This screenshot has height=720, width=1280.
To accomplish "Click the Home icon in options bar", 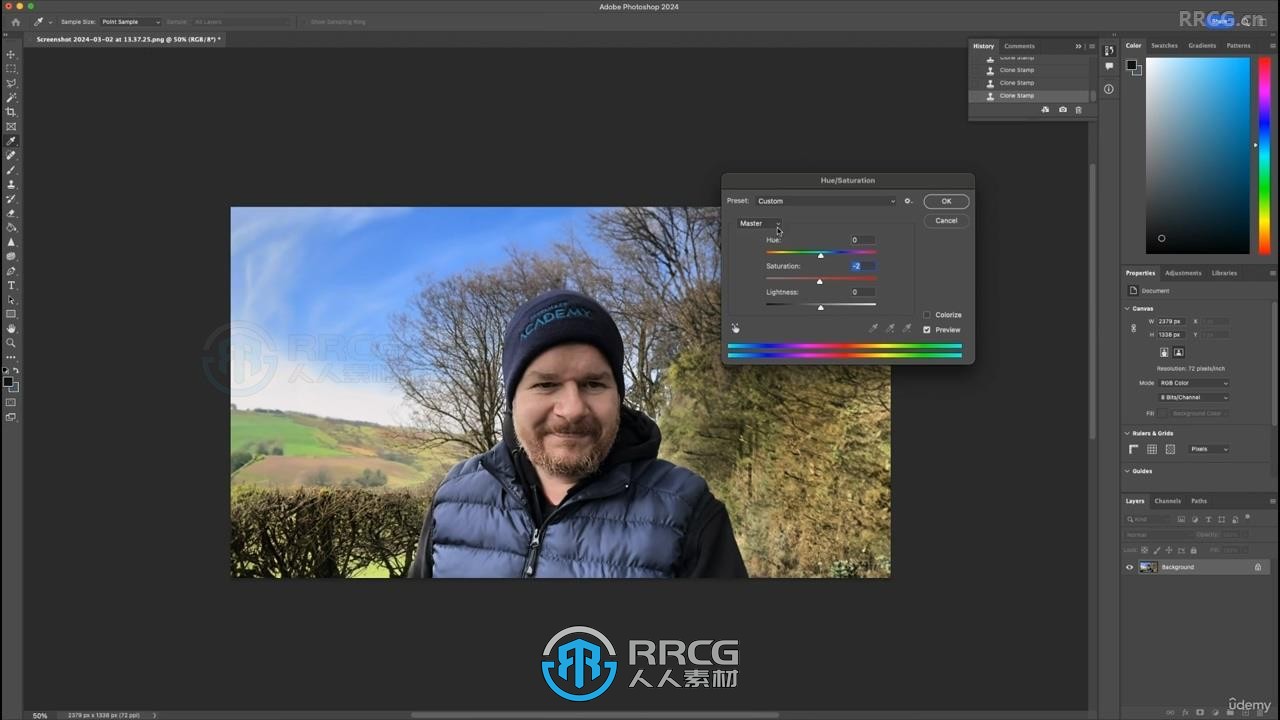I will [15, 21].
